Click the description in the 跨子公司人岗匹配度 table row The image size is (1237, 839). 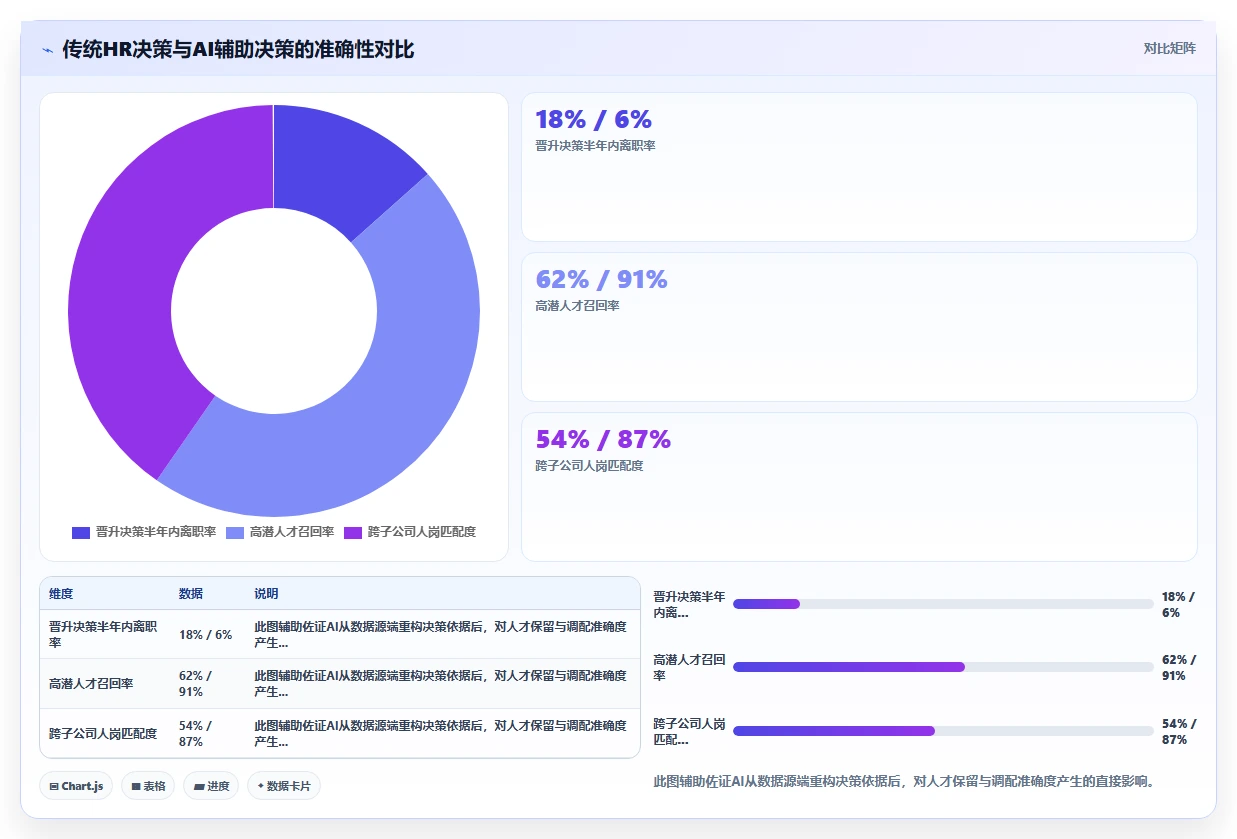[x=442, y=733]
